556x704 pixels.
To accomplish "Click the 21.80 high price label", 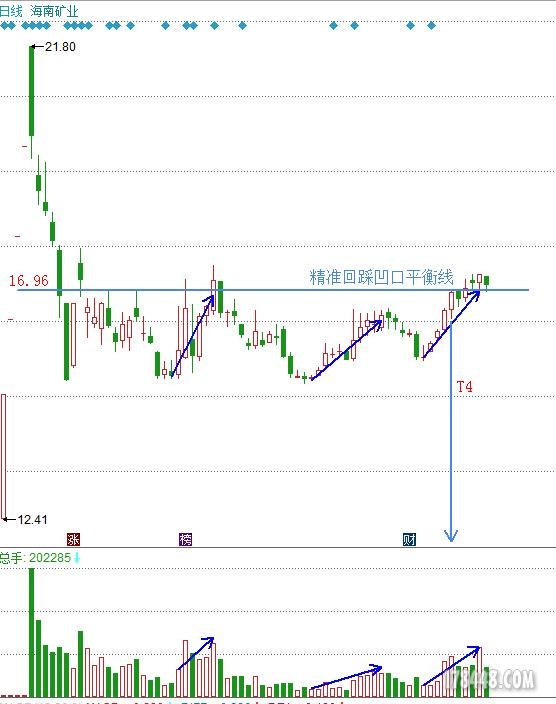I will pyautogui.click(x=60, y=47).
